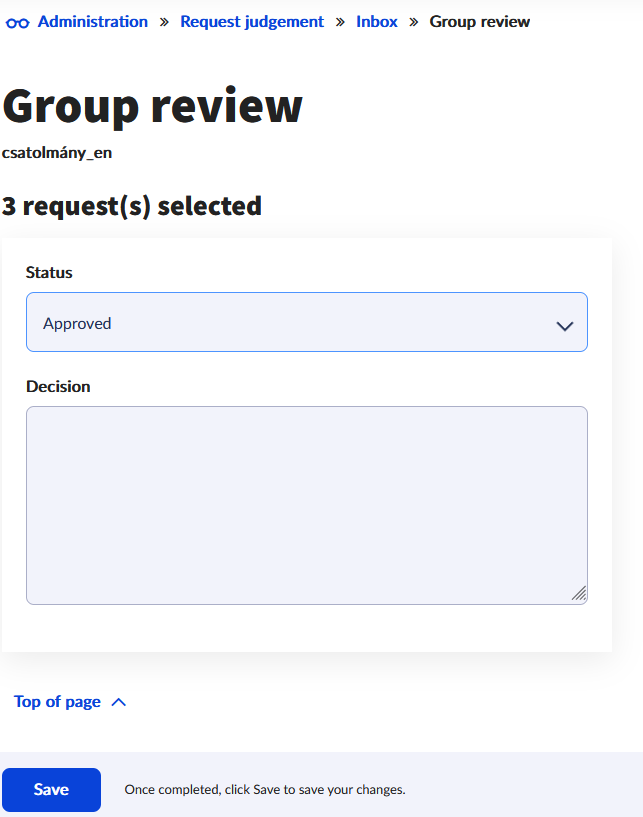Click the glasses icon beside Administration
643x817 pixels.
tap(18, 22)
